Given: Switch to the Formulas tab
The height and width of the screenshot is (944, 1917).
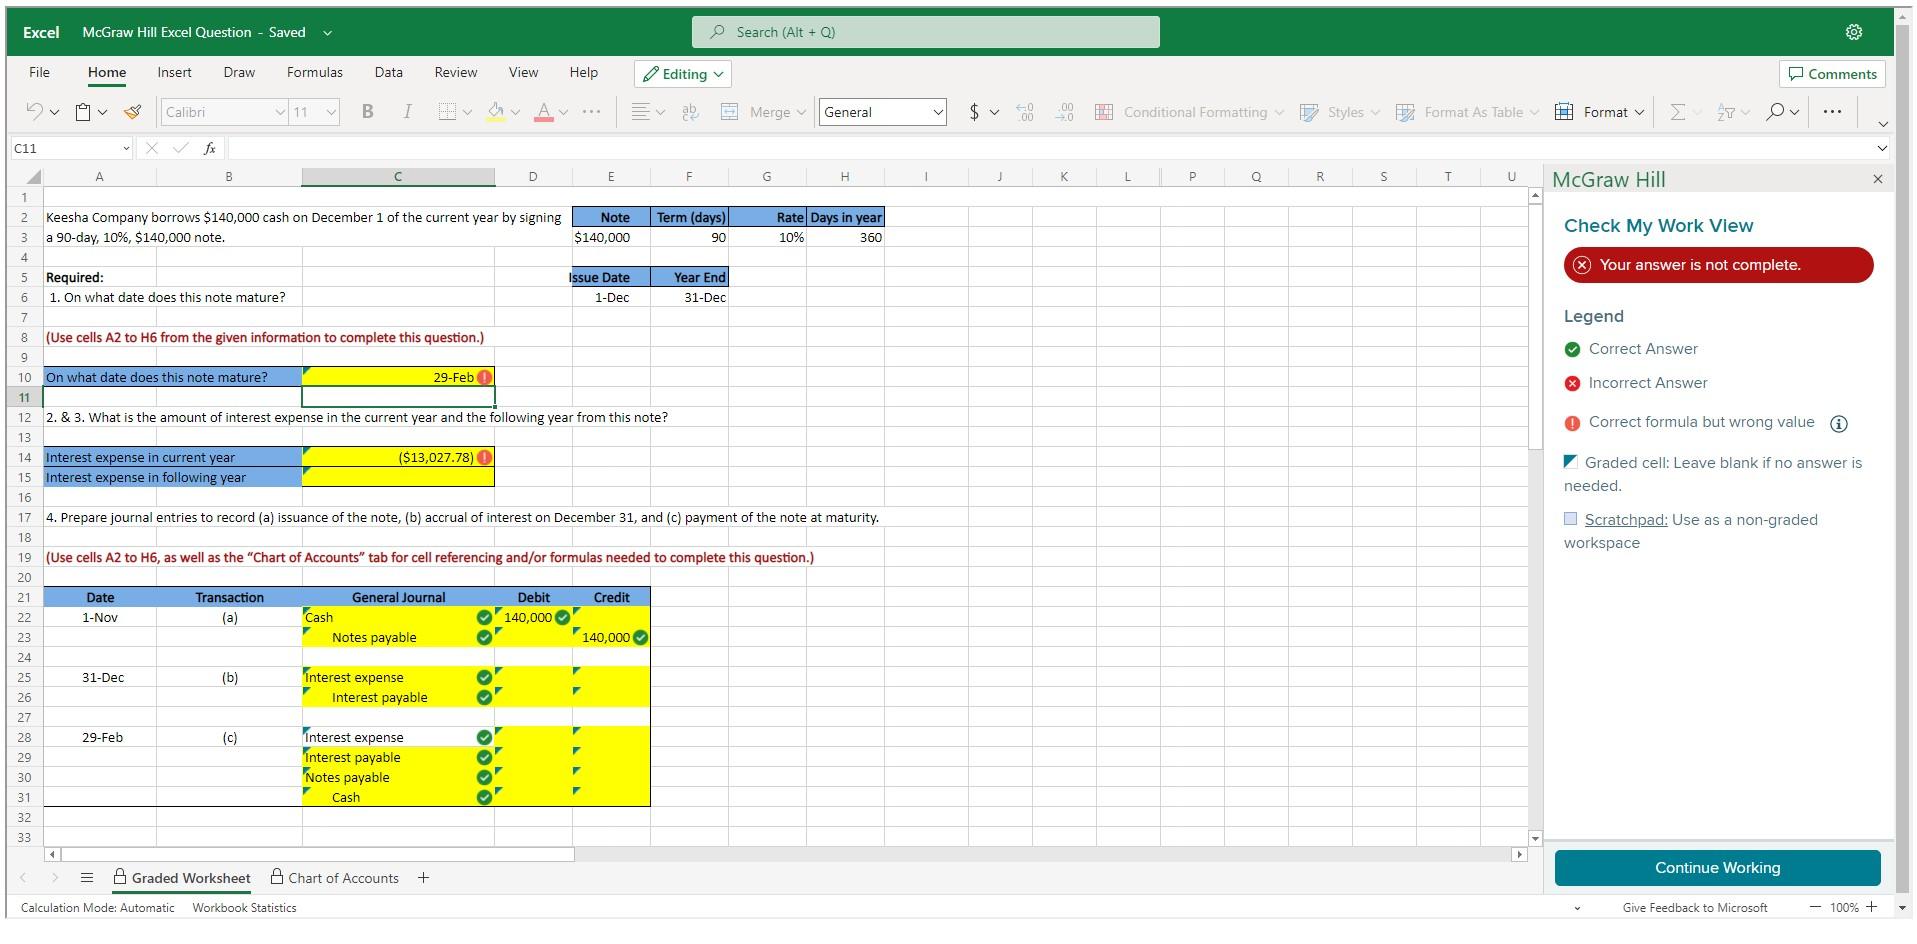Looking at the screenshot, I should tap(315, 72).
